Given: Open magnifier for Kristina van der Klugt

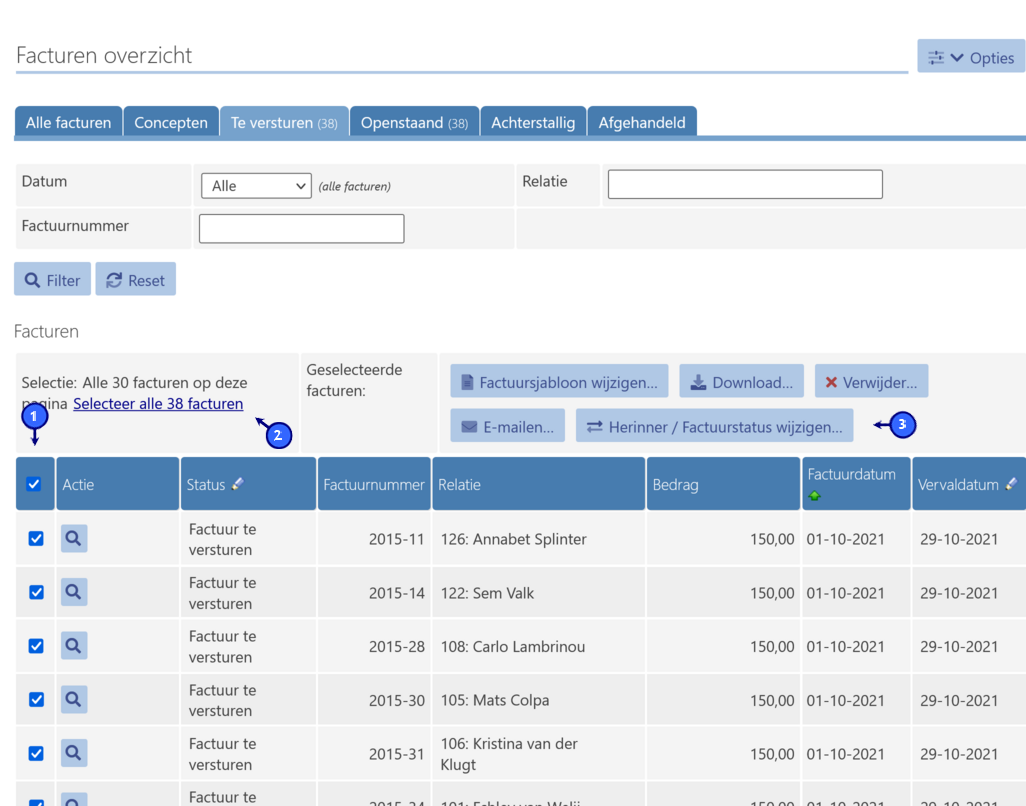Looking at the screenshot, I should 73,753.
